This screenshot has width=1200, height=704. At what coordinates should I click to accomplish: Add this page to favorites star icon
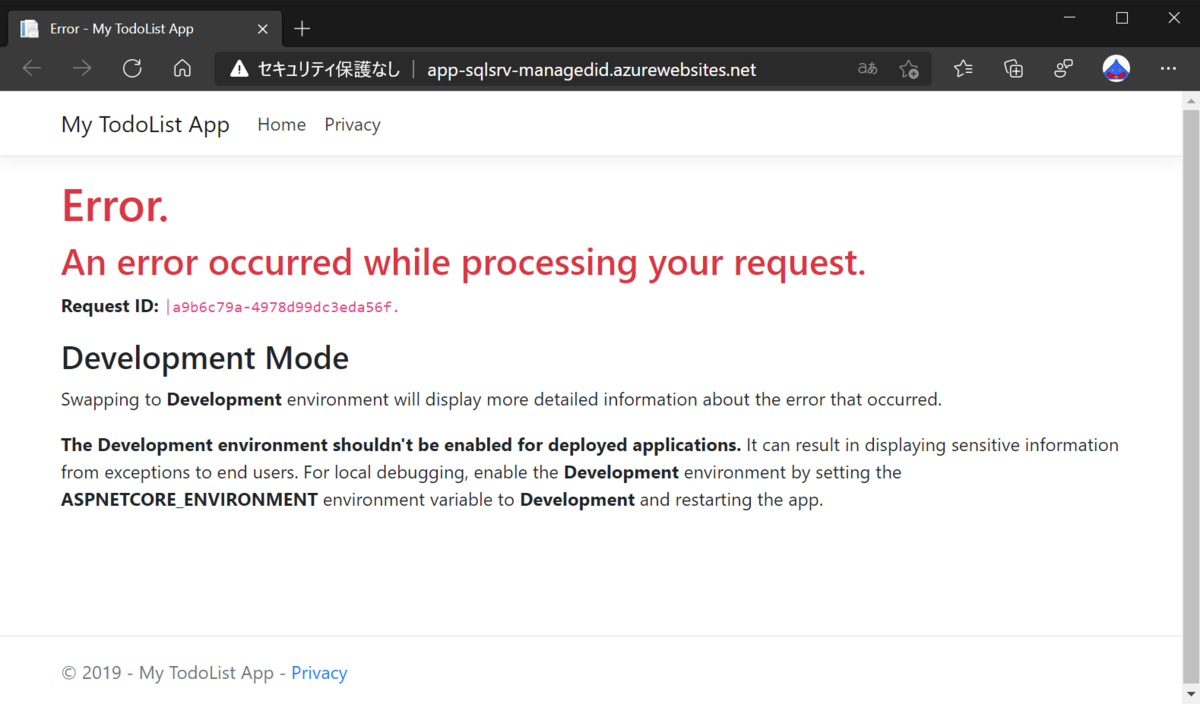pos(908,69)
